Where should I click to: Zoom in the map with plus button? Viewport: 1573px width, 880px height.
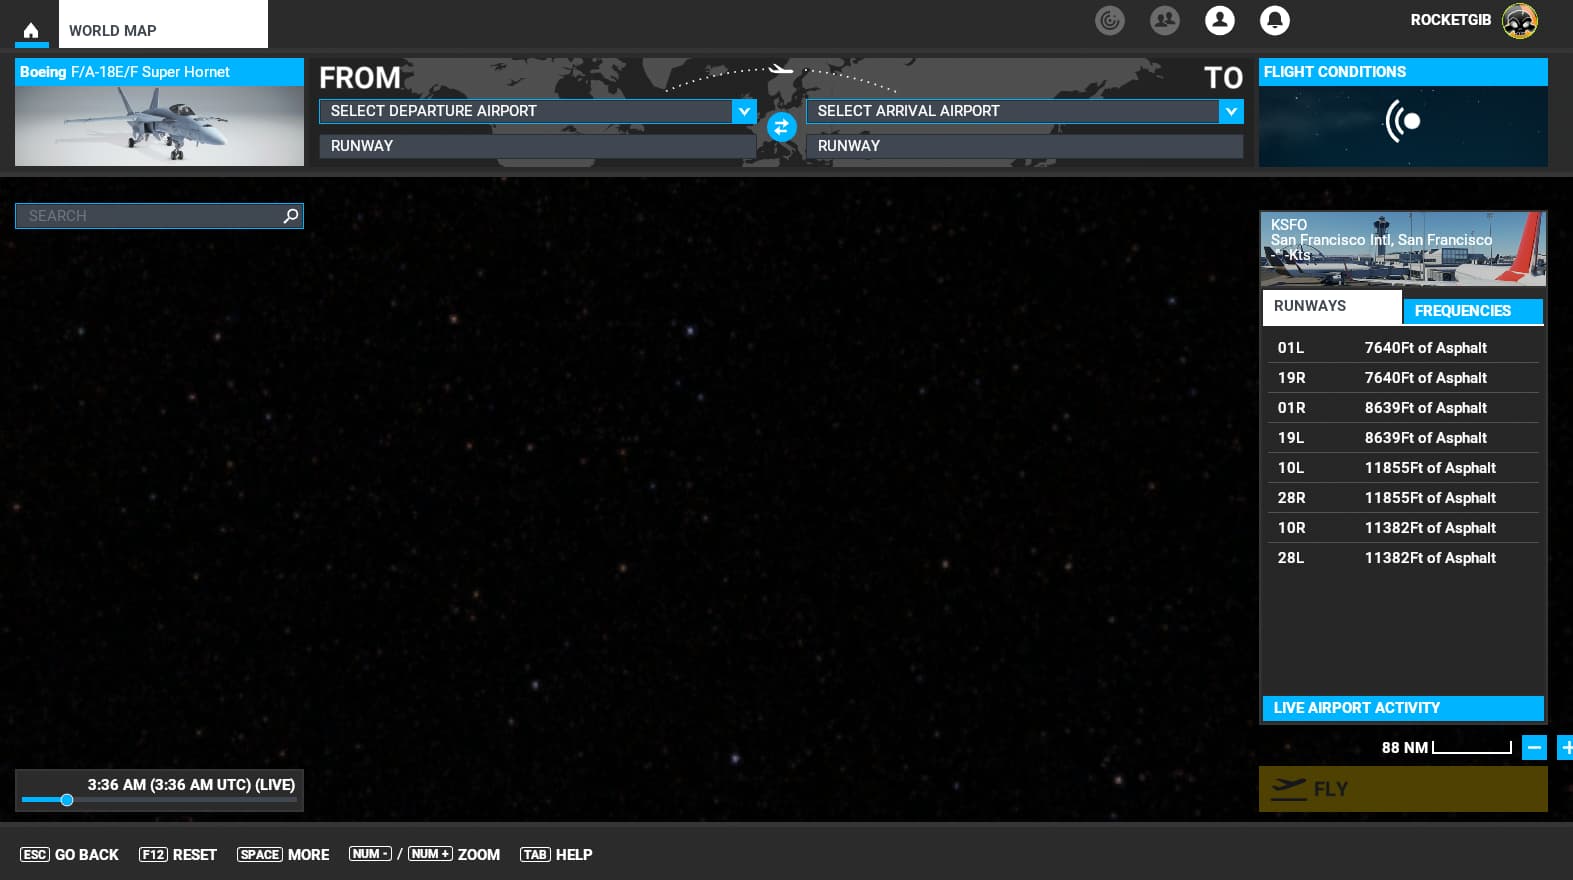(x=1566, y=747)
